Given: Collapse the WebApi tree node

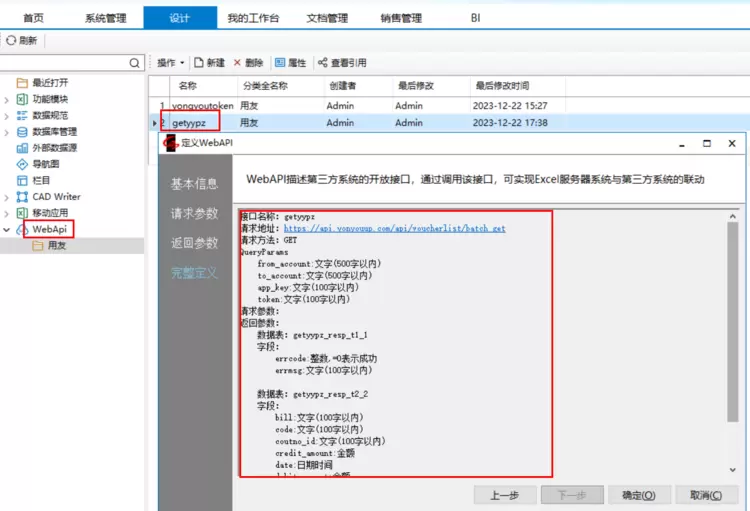Looking at the screenshot, I should pos(7,229).
